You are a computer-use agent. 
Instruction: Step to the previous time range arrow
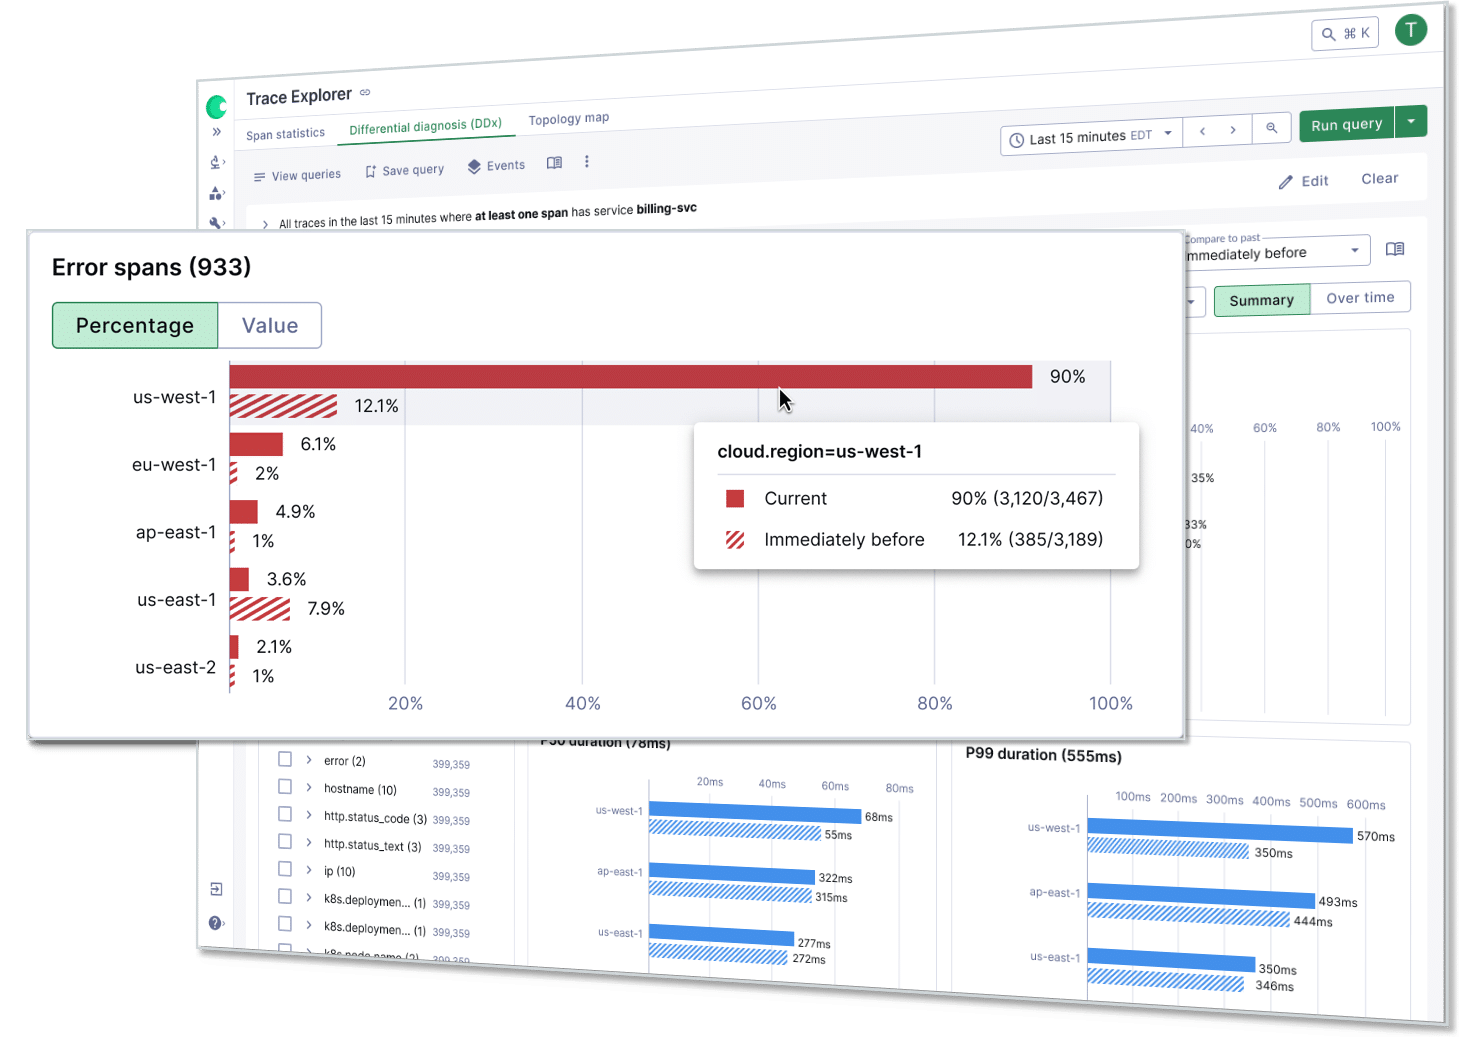coord(1202,130)
